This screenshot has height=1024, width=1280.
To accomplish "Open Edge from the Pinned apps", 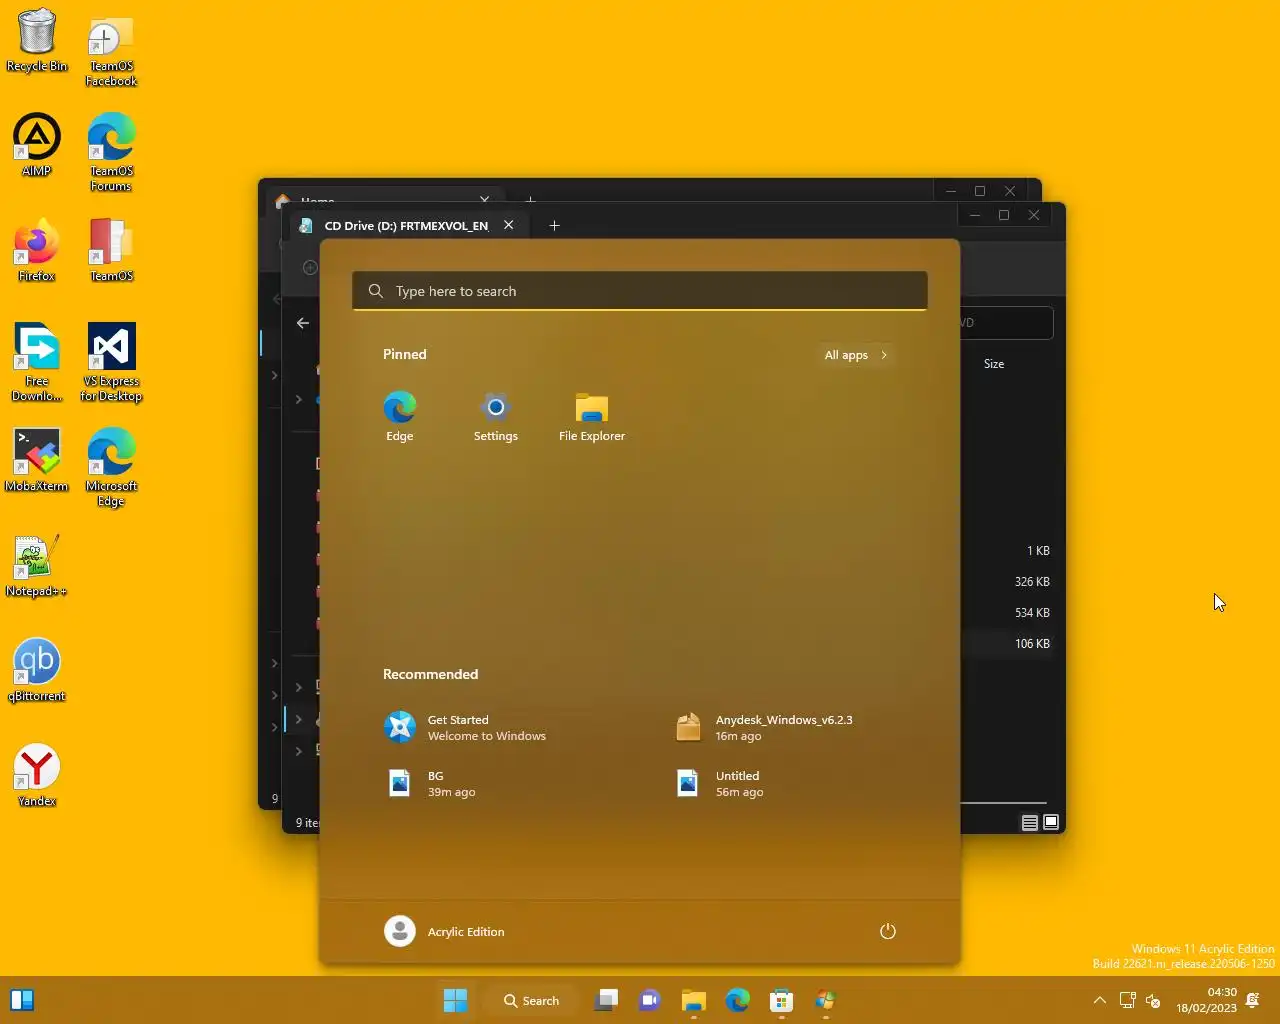I will 400,417.
